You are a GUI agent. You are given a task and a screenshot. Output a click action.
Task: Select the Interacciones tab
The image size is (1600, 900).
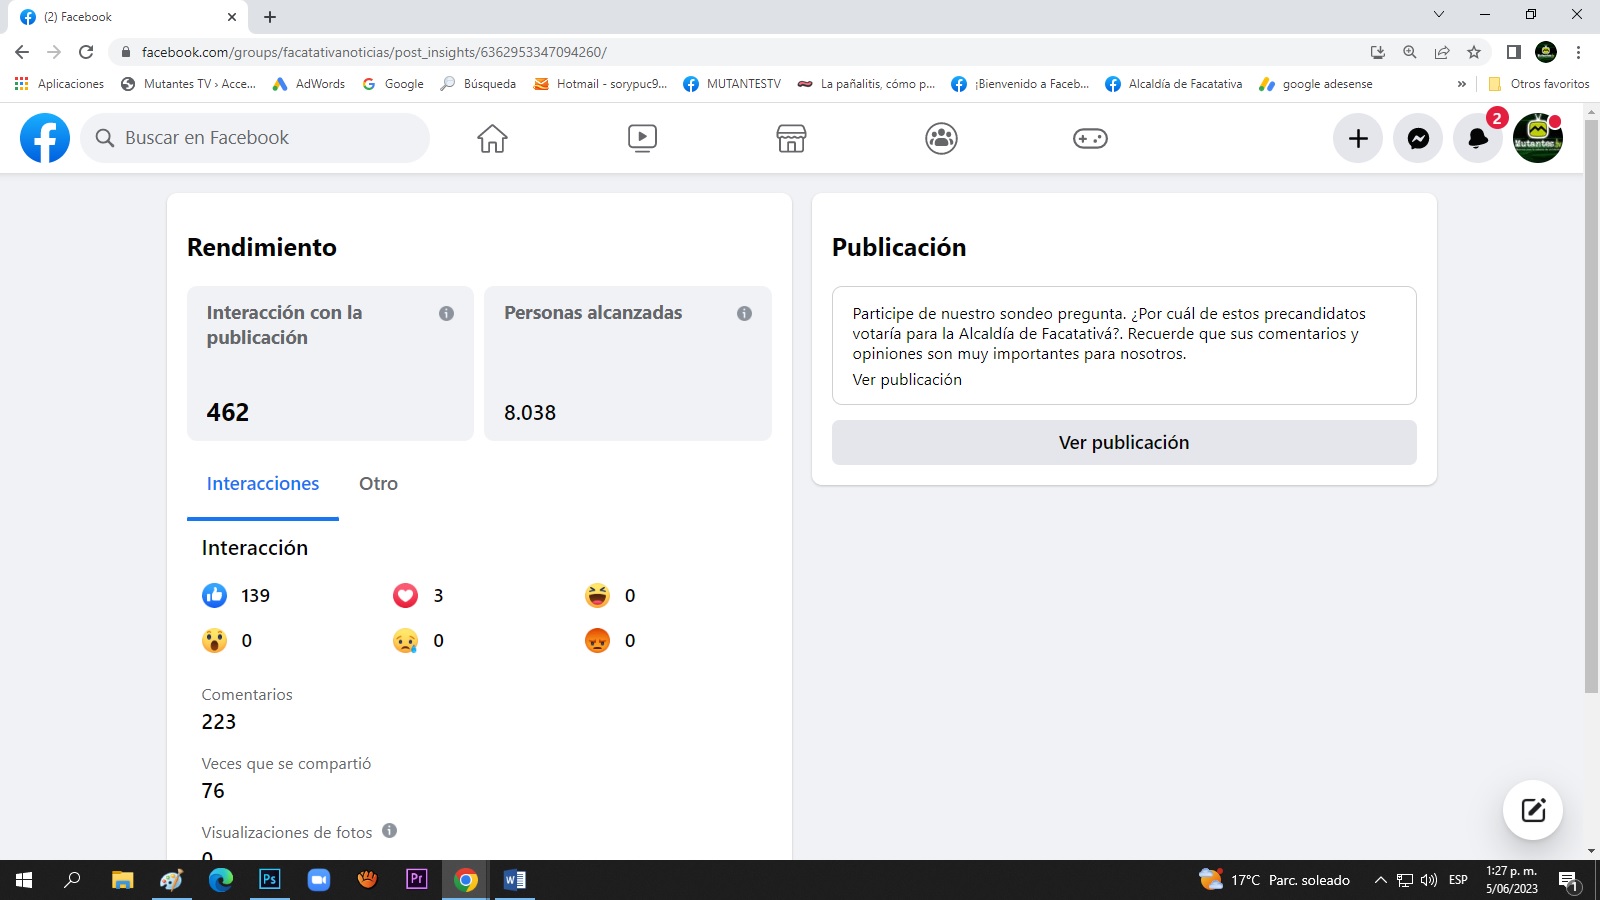263,484
